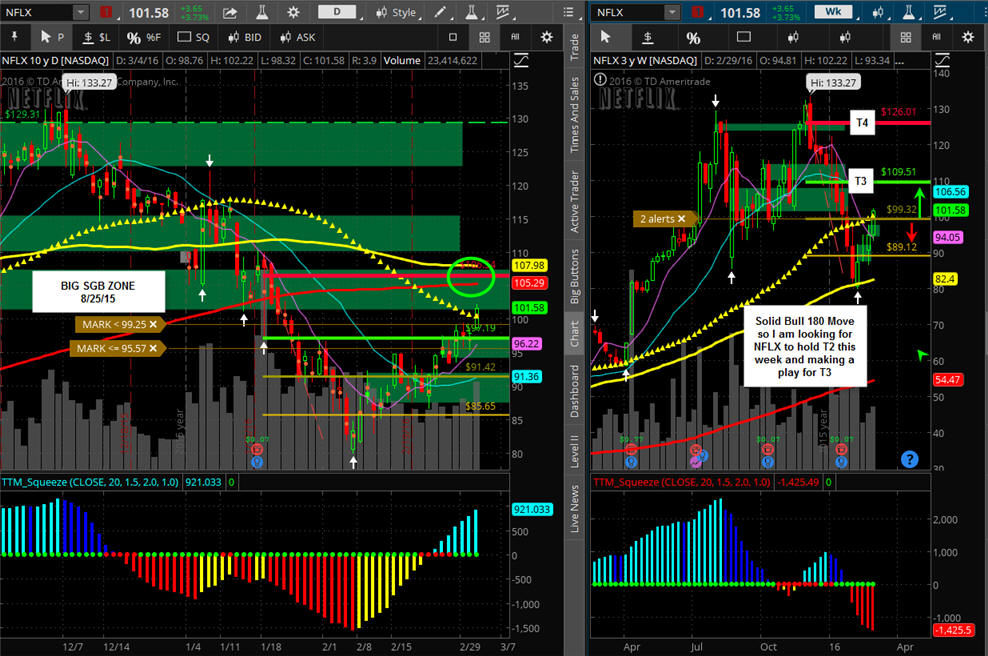The image size is (988, 656).
Task: Click the Volume label in left chart header
Action: coord(402,60)
